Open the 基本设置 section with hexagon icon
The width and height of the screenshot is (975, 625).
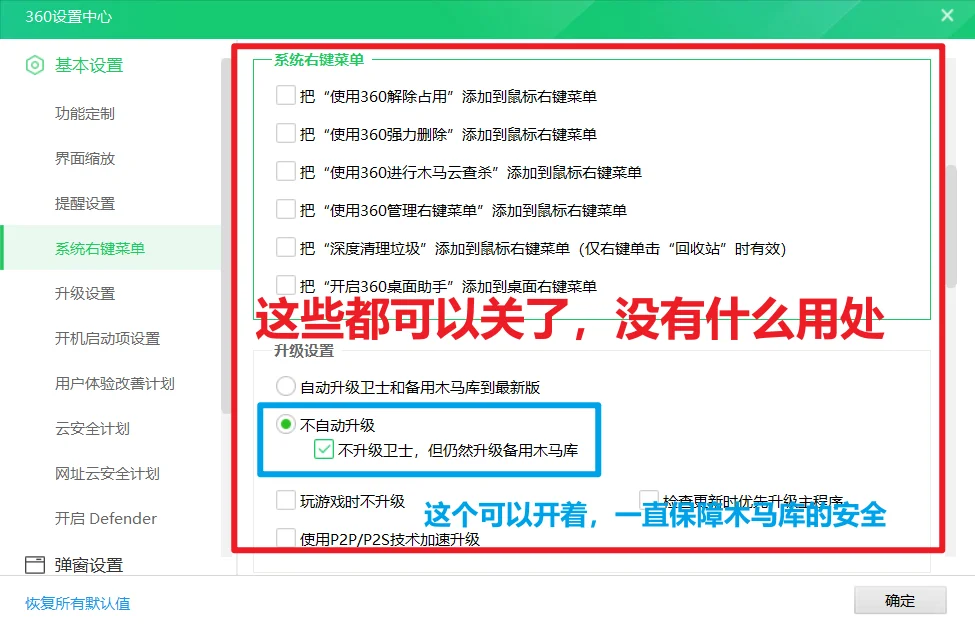74,65
